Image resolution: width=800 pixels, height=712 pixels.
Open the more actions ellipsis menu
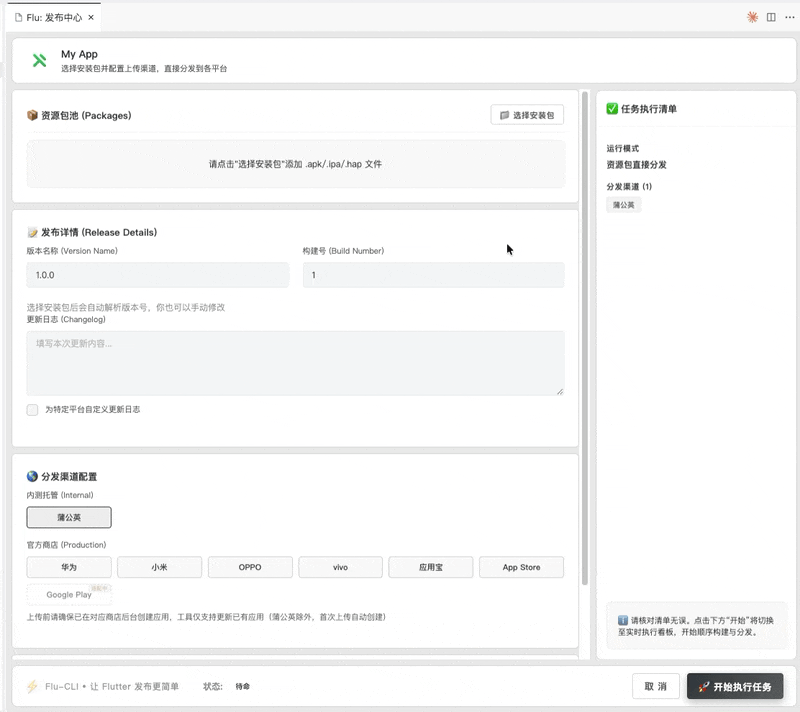pos(789,17)
